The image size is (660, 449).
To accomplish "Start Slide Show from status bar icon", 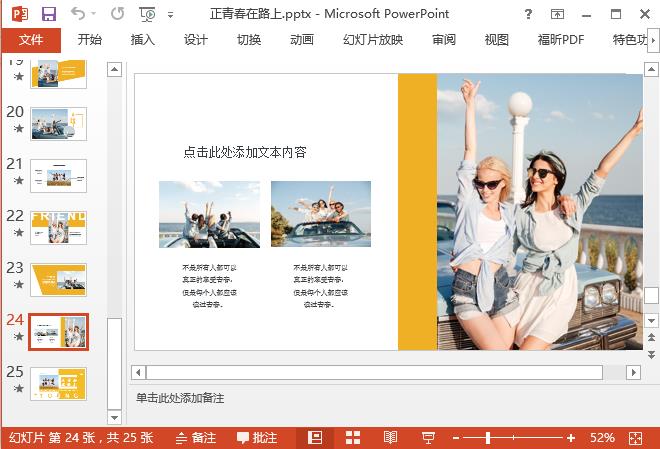I will click(428, 438).
